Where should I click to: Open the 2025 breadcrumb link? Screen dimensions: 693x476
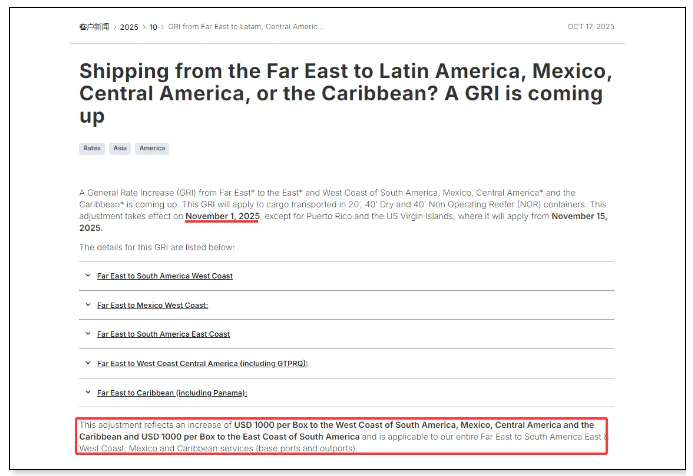point(129,27)
